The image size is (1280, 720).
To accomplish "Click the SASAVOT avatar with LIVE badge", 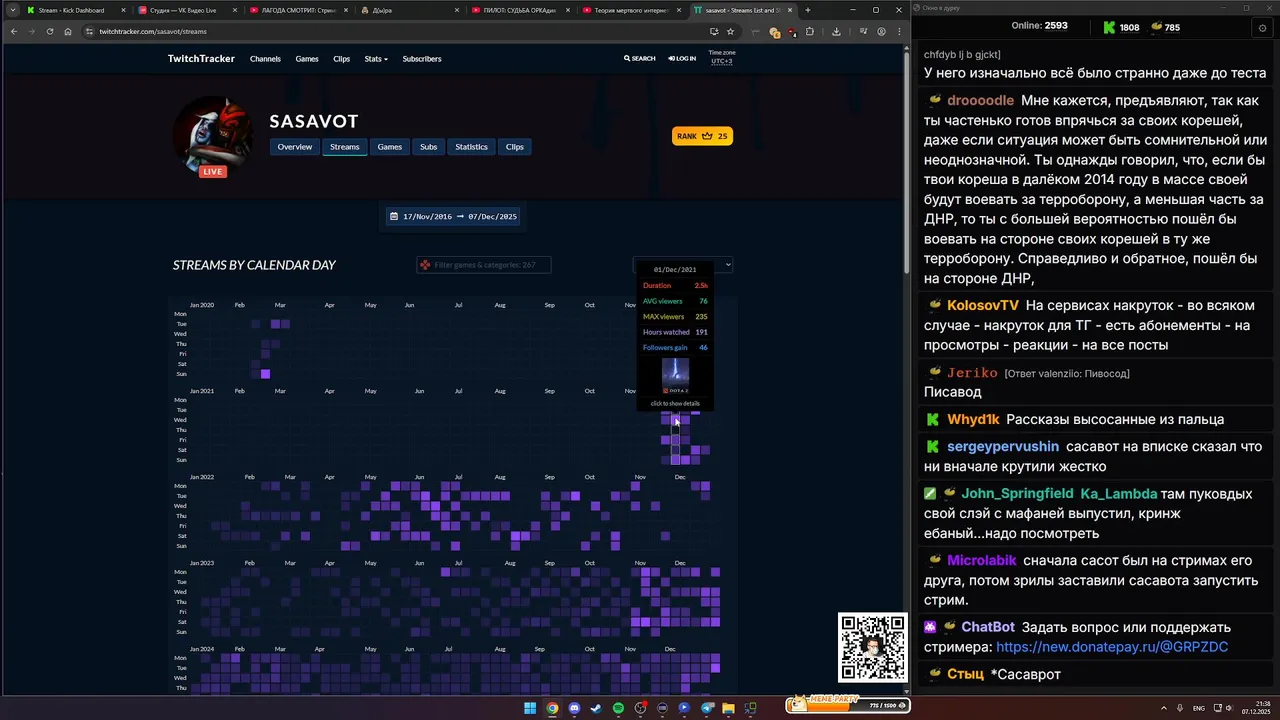I will pyautogui.click(x=213, y=136).
